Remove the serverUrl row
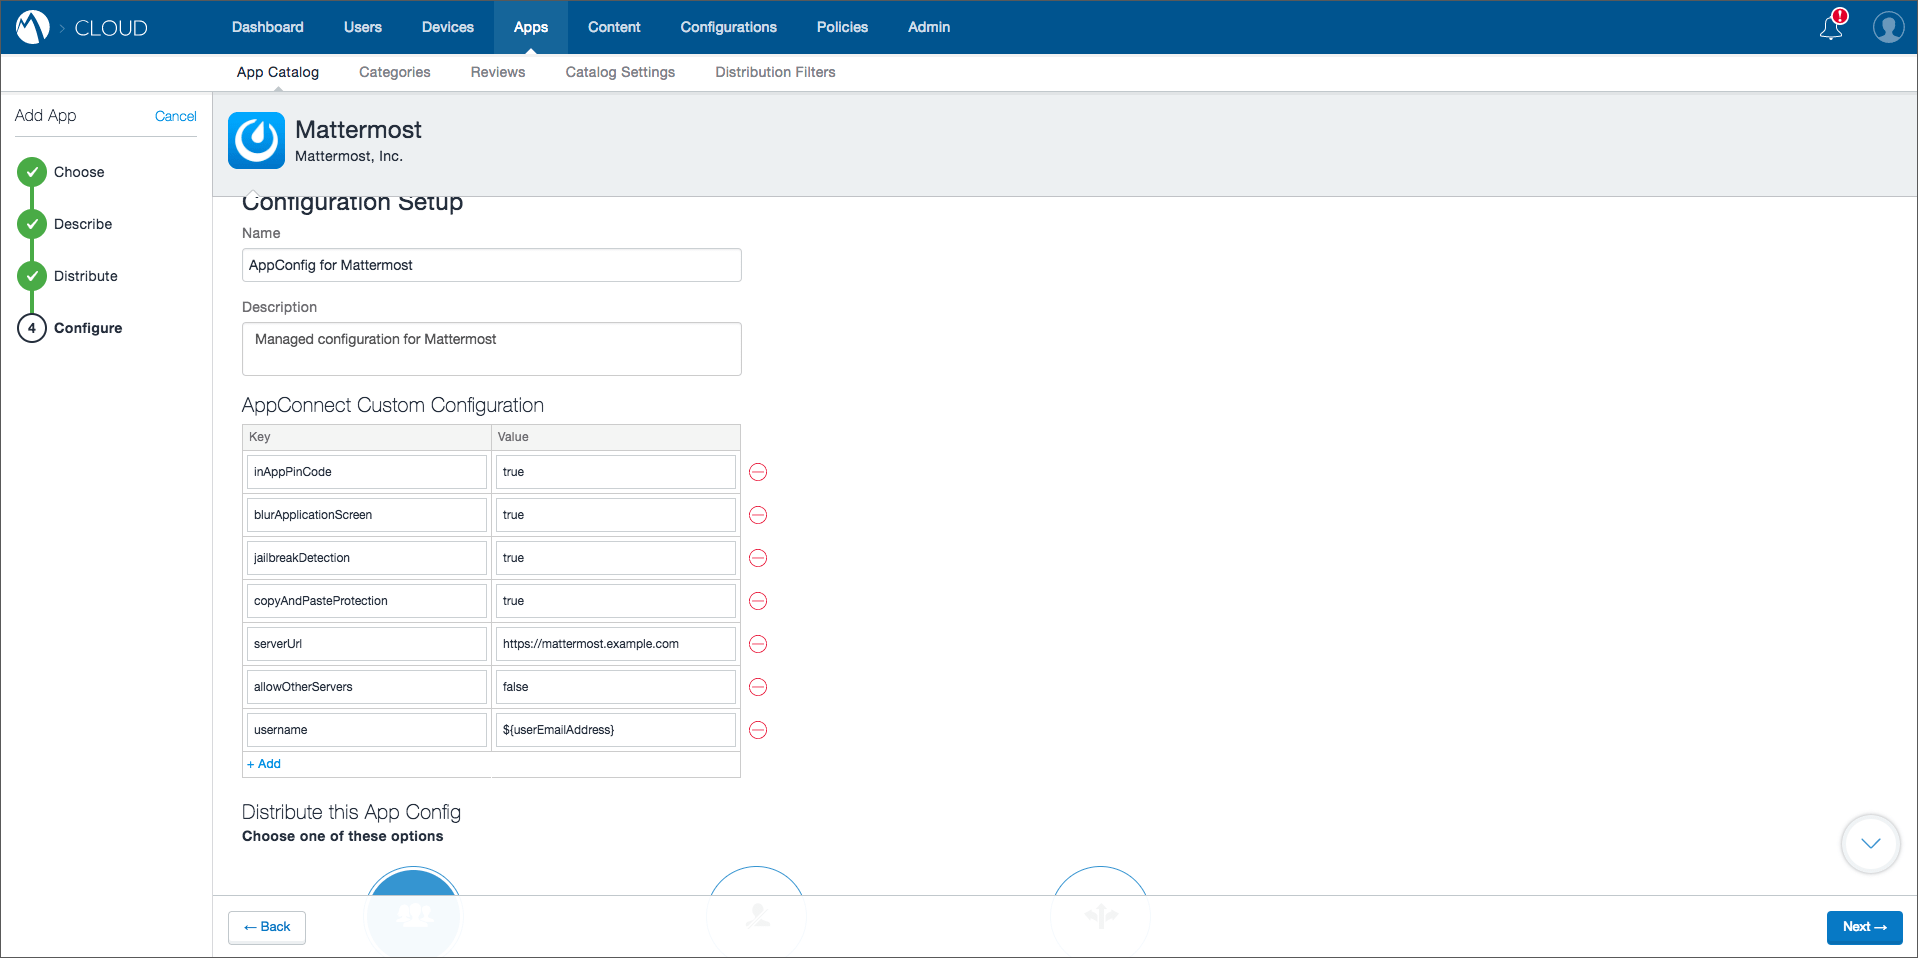This screenshot has width=1918, height=958. (758, 644)
